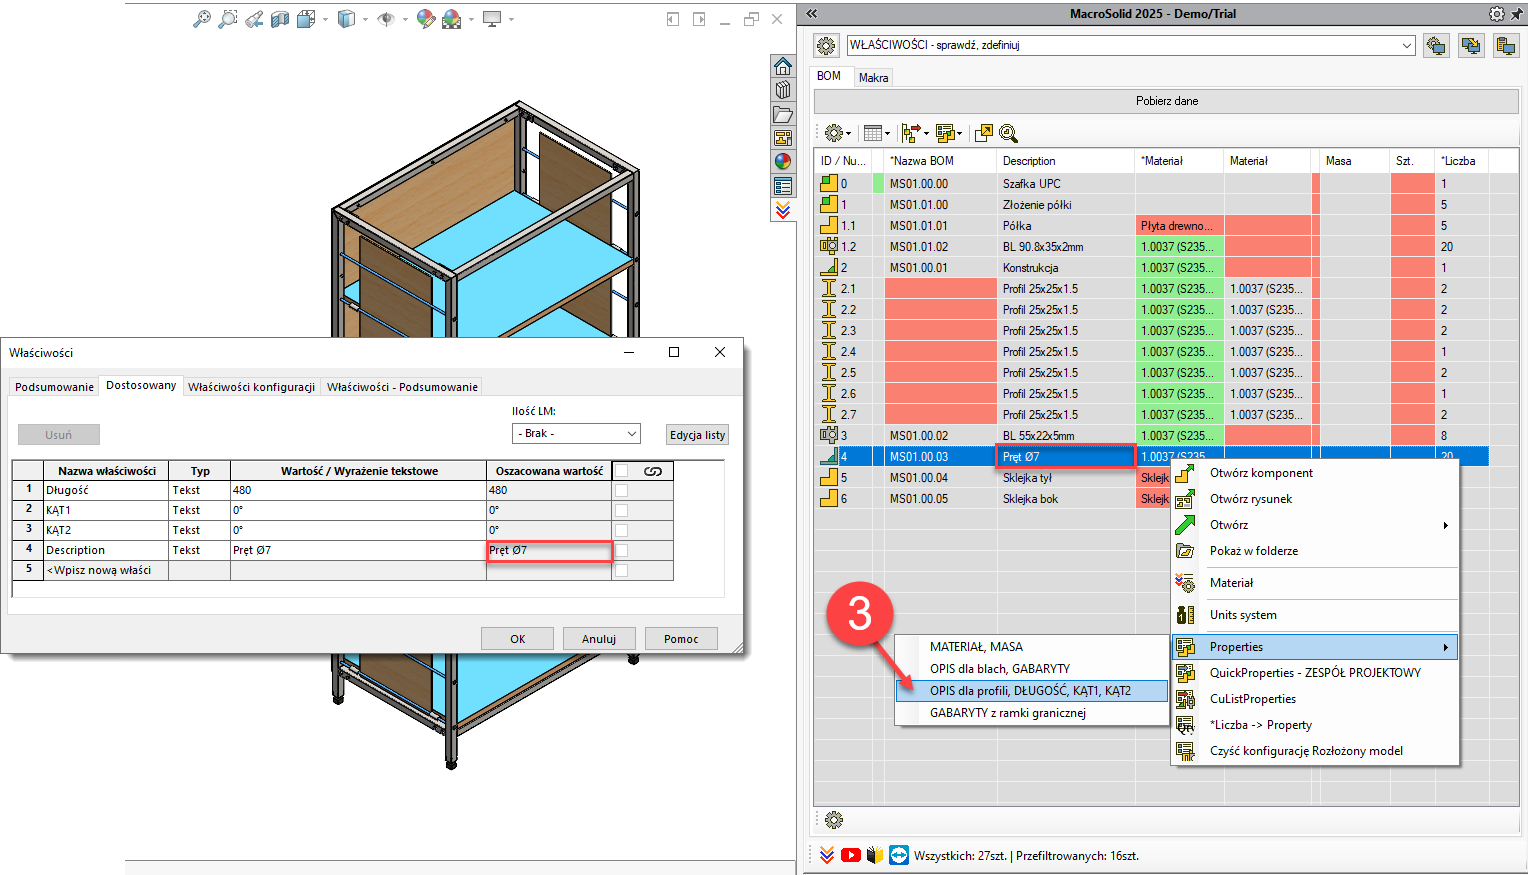Click the Pomoc button
1528x875 pixels.
681,639
